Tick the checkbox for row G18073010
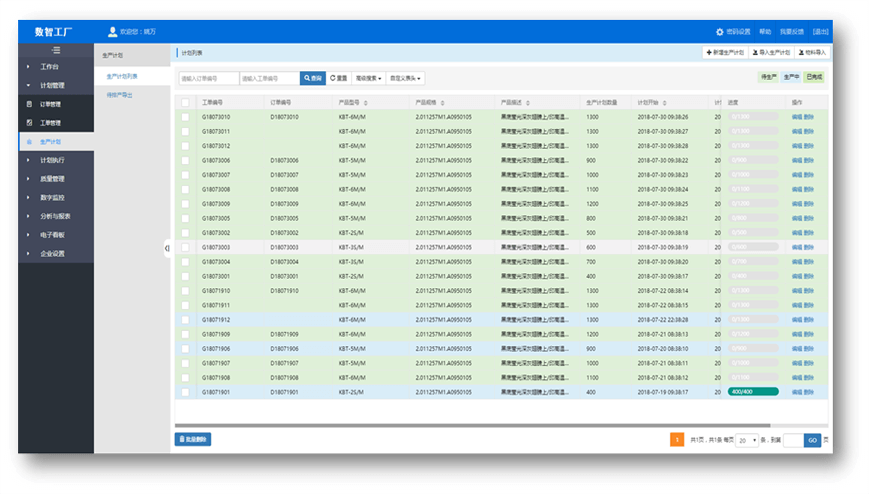This screenshot has height=494, width=869. [185, 117]
